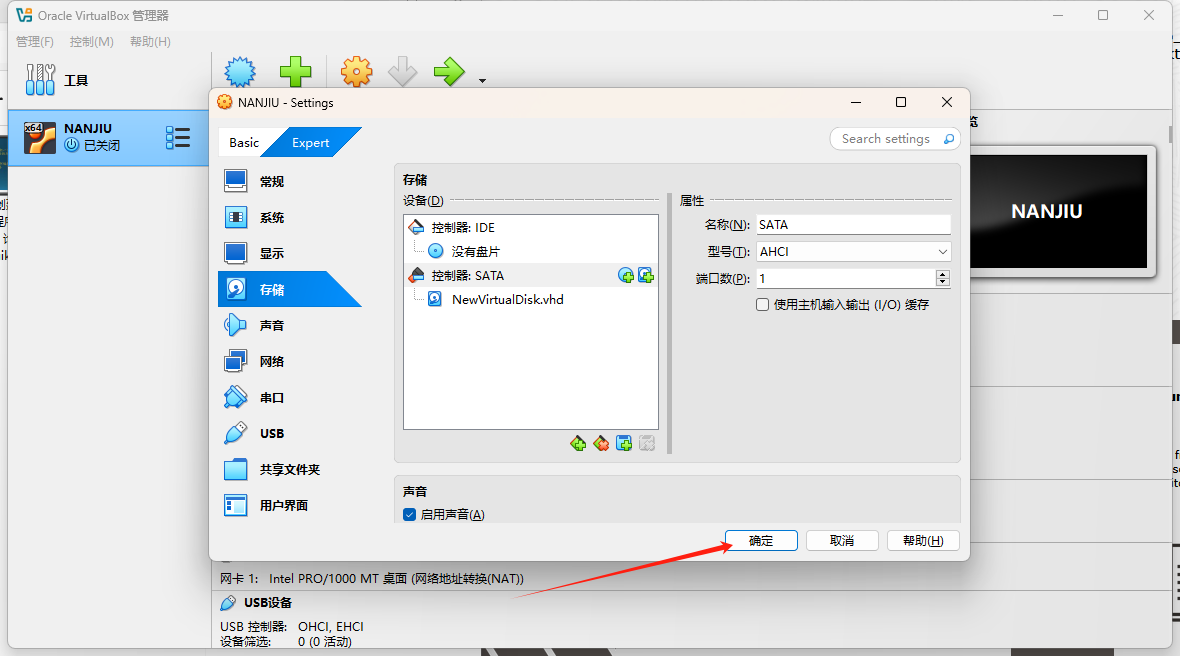The width and height of the screenshot is (1180, 656).
Task: Click add hard disk icon on SATA controller
Action: 646,275
